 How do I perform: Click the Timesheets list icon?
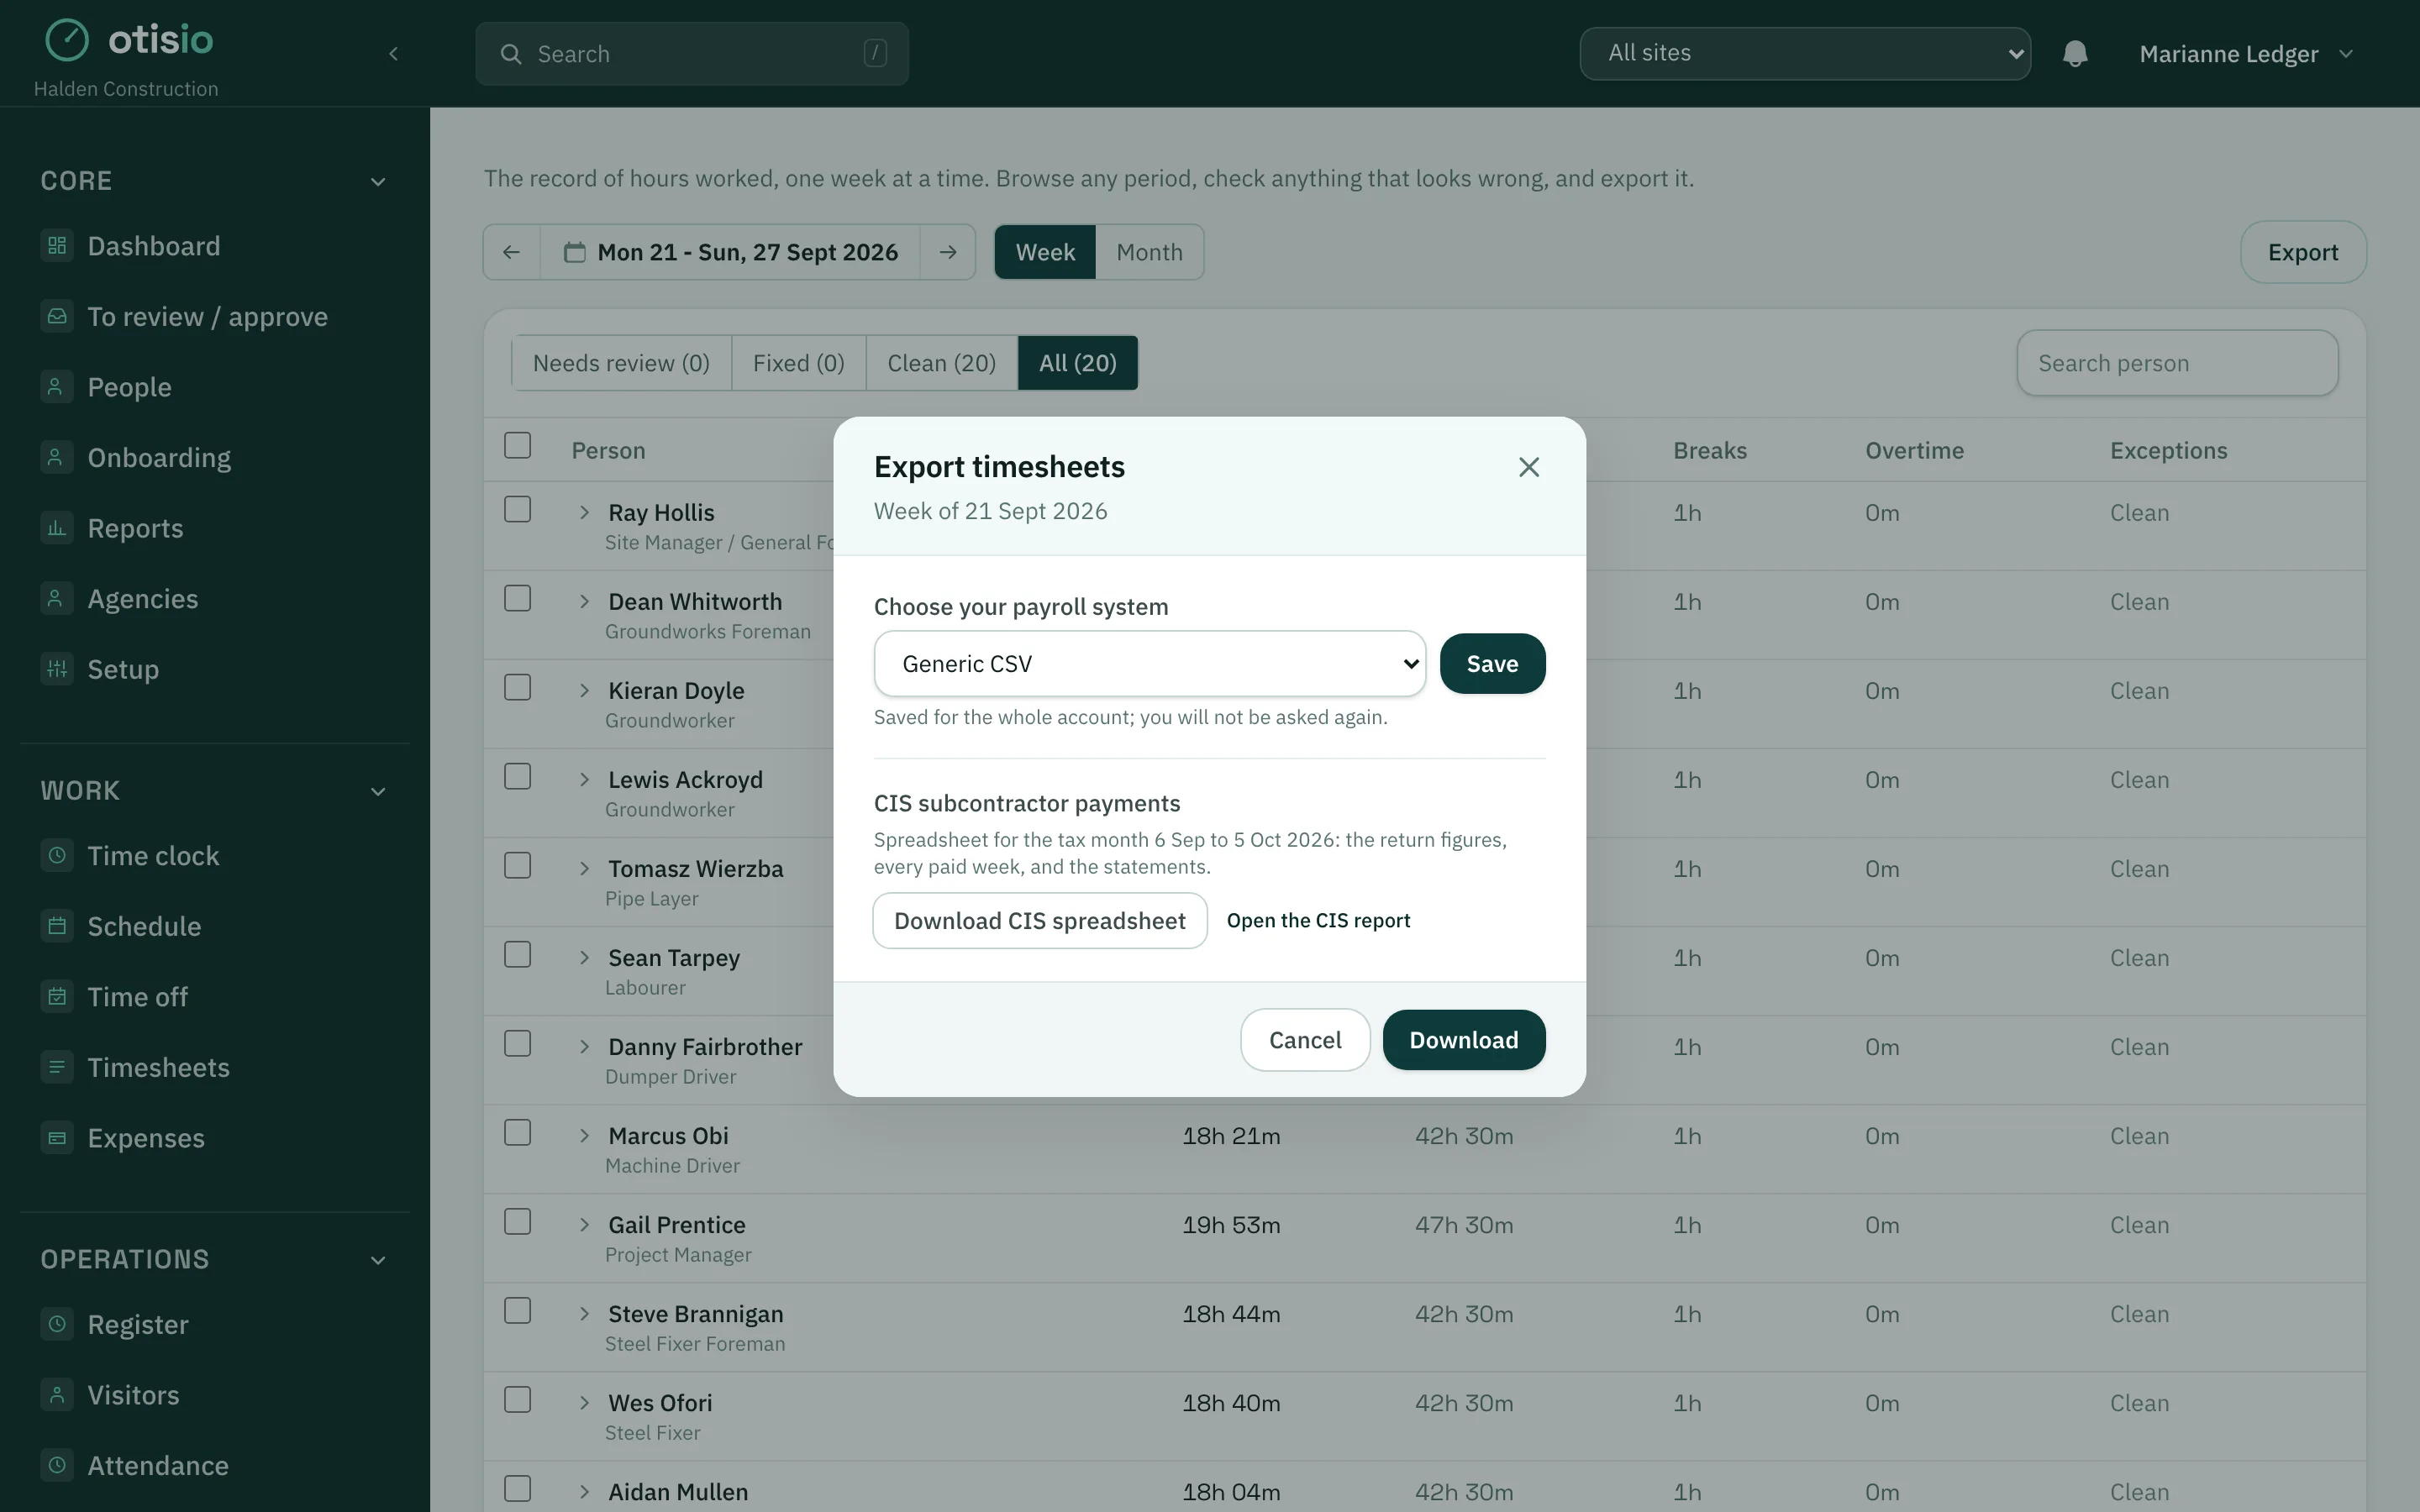(57, 1067)
